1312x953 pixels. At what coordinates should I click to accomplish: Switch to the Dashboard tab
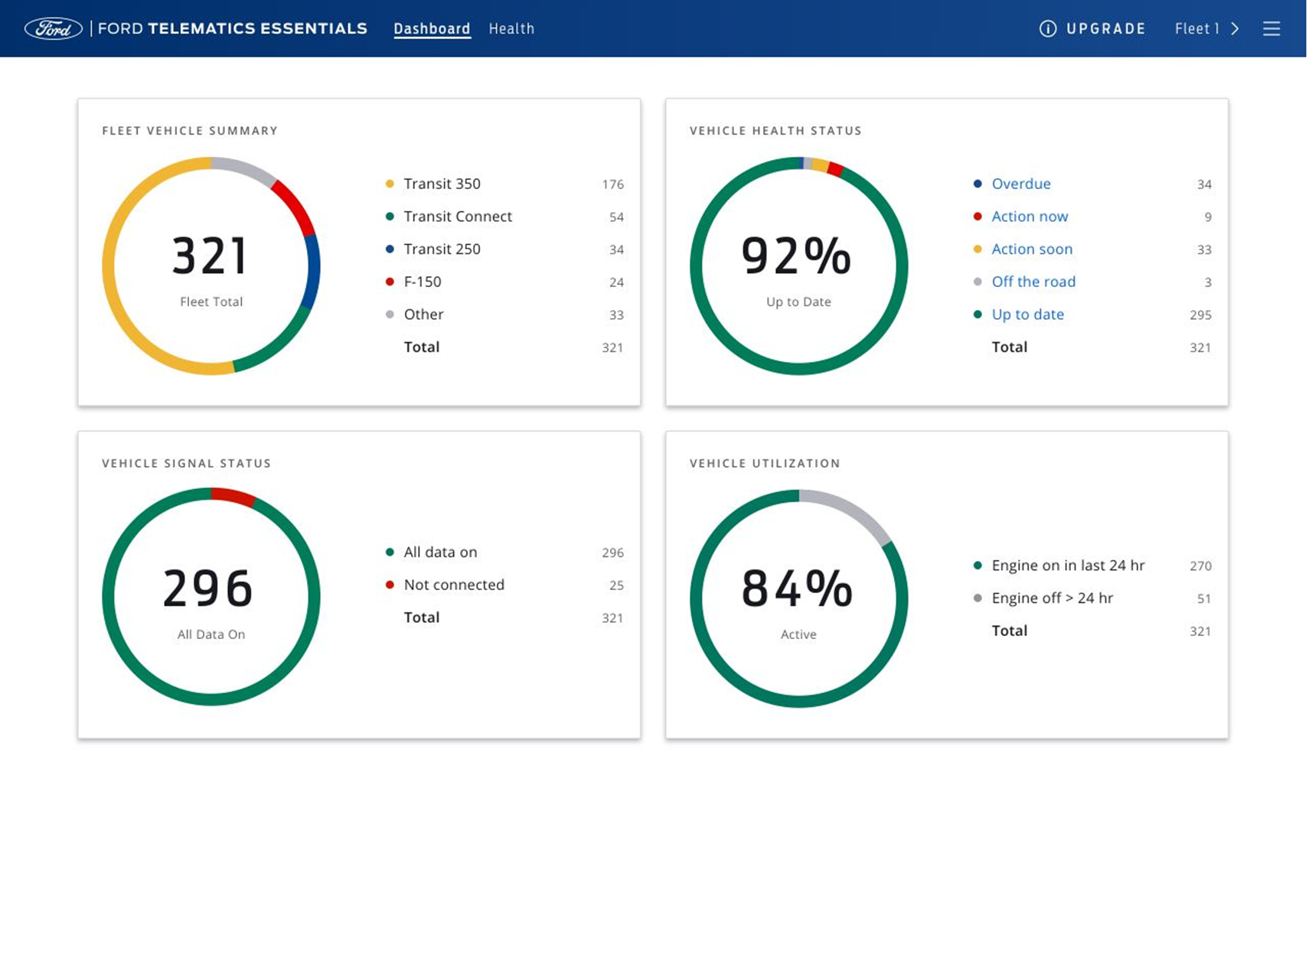(x=432, y=29)
